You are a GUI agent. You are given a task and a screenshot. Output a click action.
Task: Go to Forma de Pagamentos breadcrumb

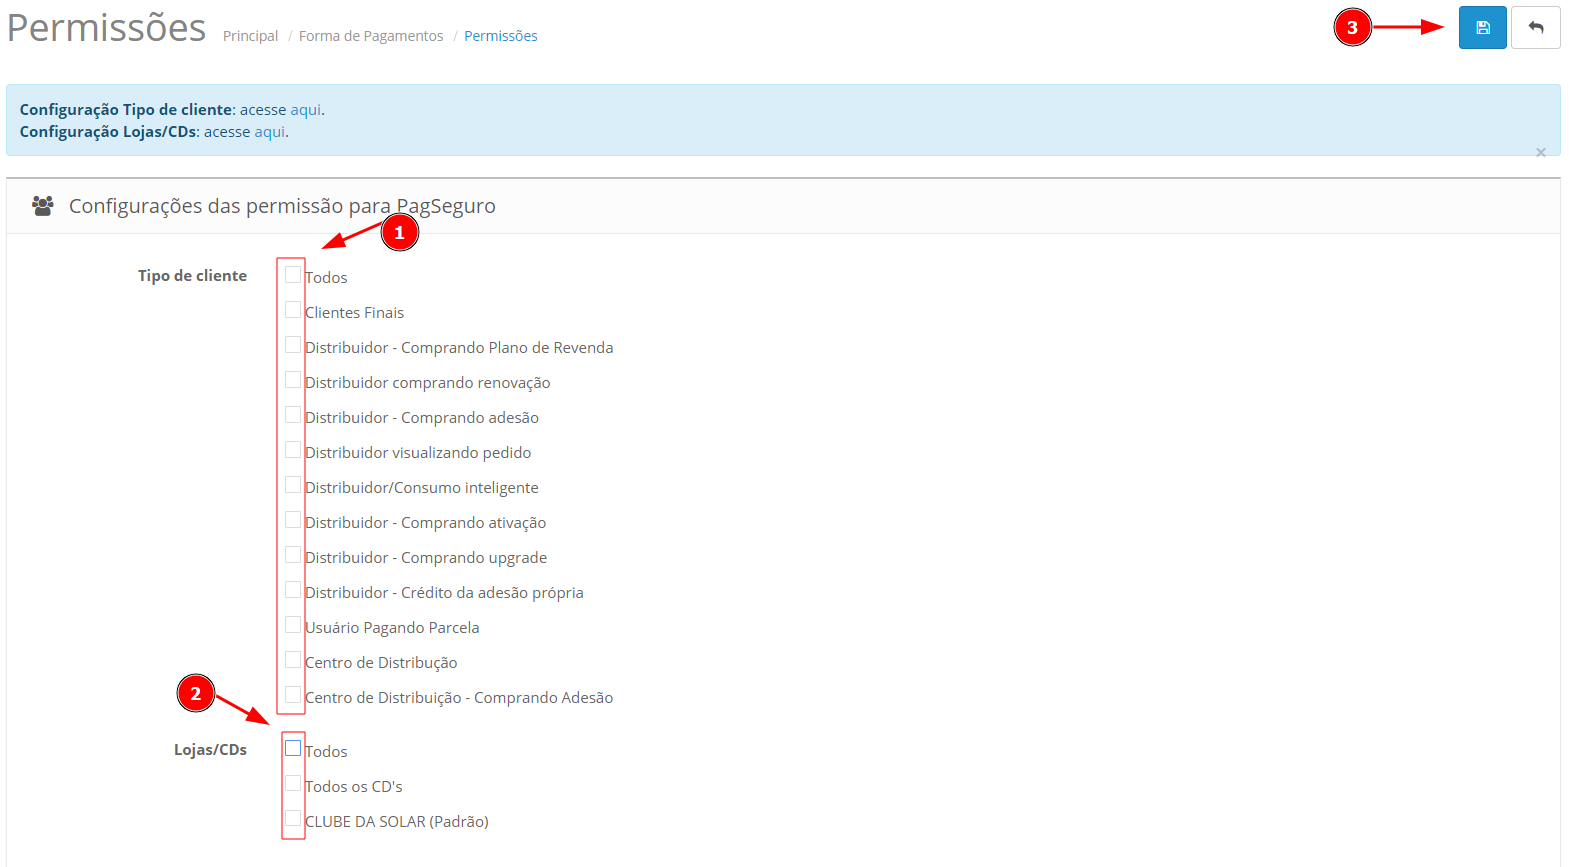coord(370,36)
